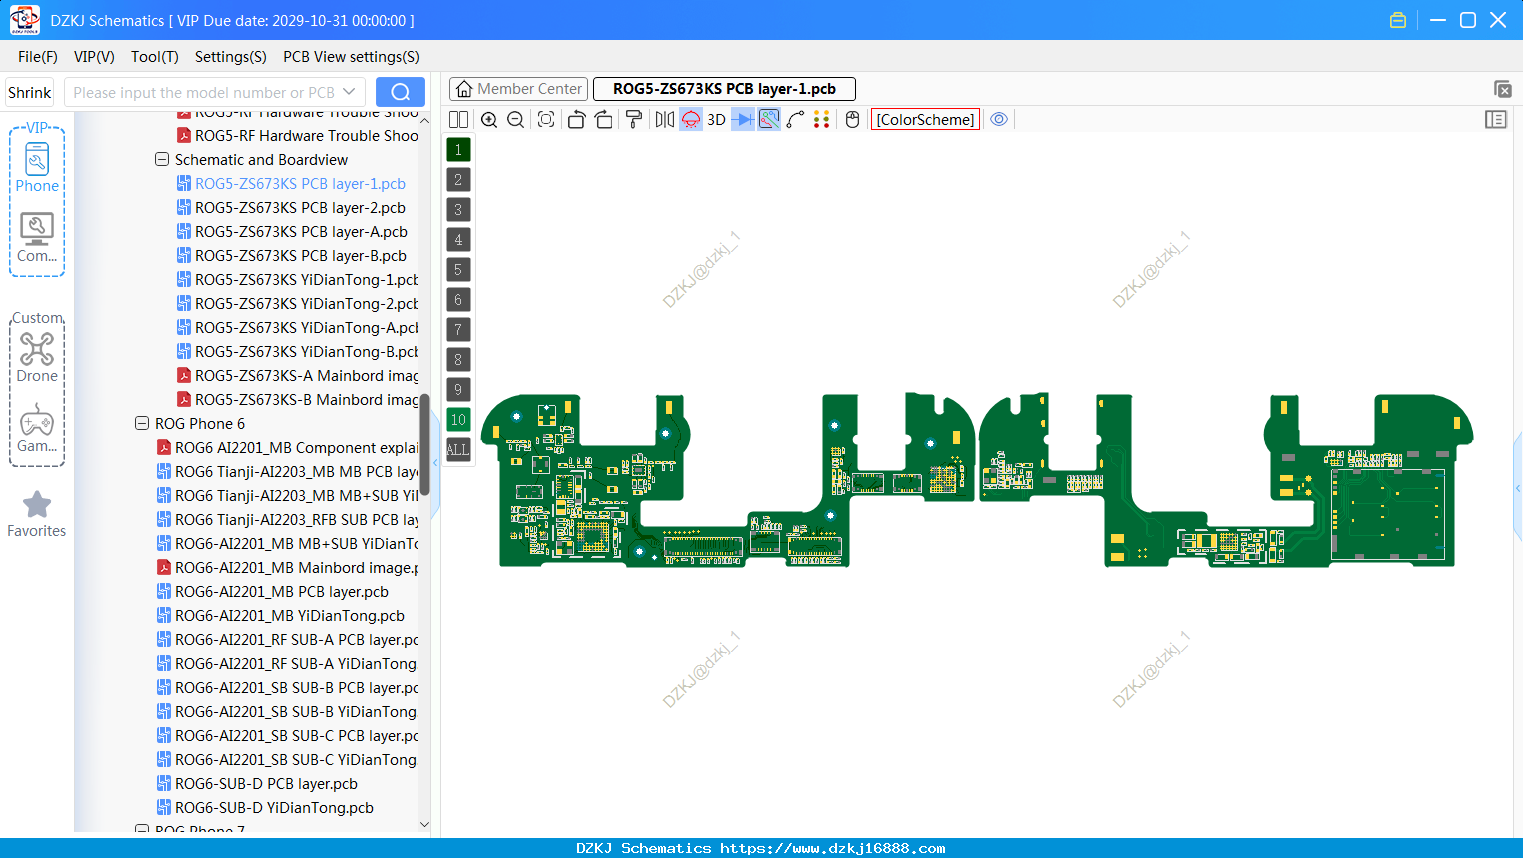Show layer 1
The image size is (1523, 858).
click(458, 150)
